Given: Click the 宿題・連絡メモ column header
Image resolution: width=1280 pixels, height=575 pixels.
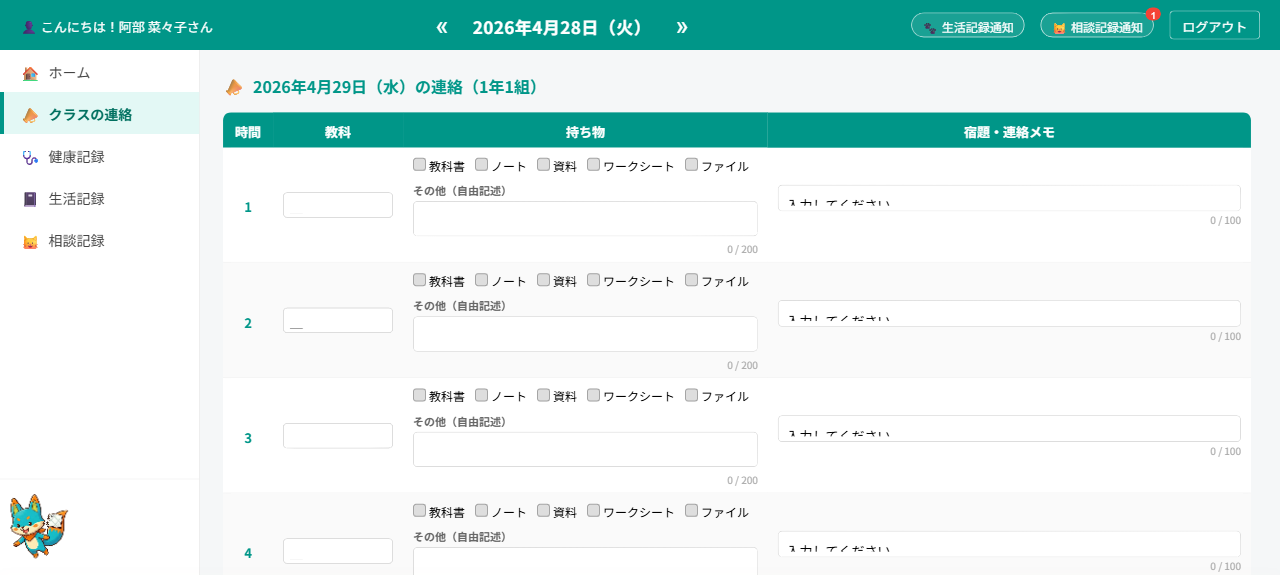Looking at the screenshot, I should [x=1009, y=131].
